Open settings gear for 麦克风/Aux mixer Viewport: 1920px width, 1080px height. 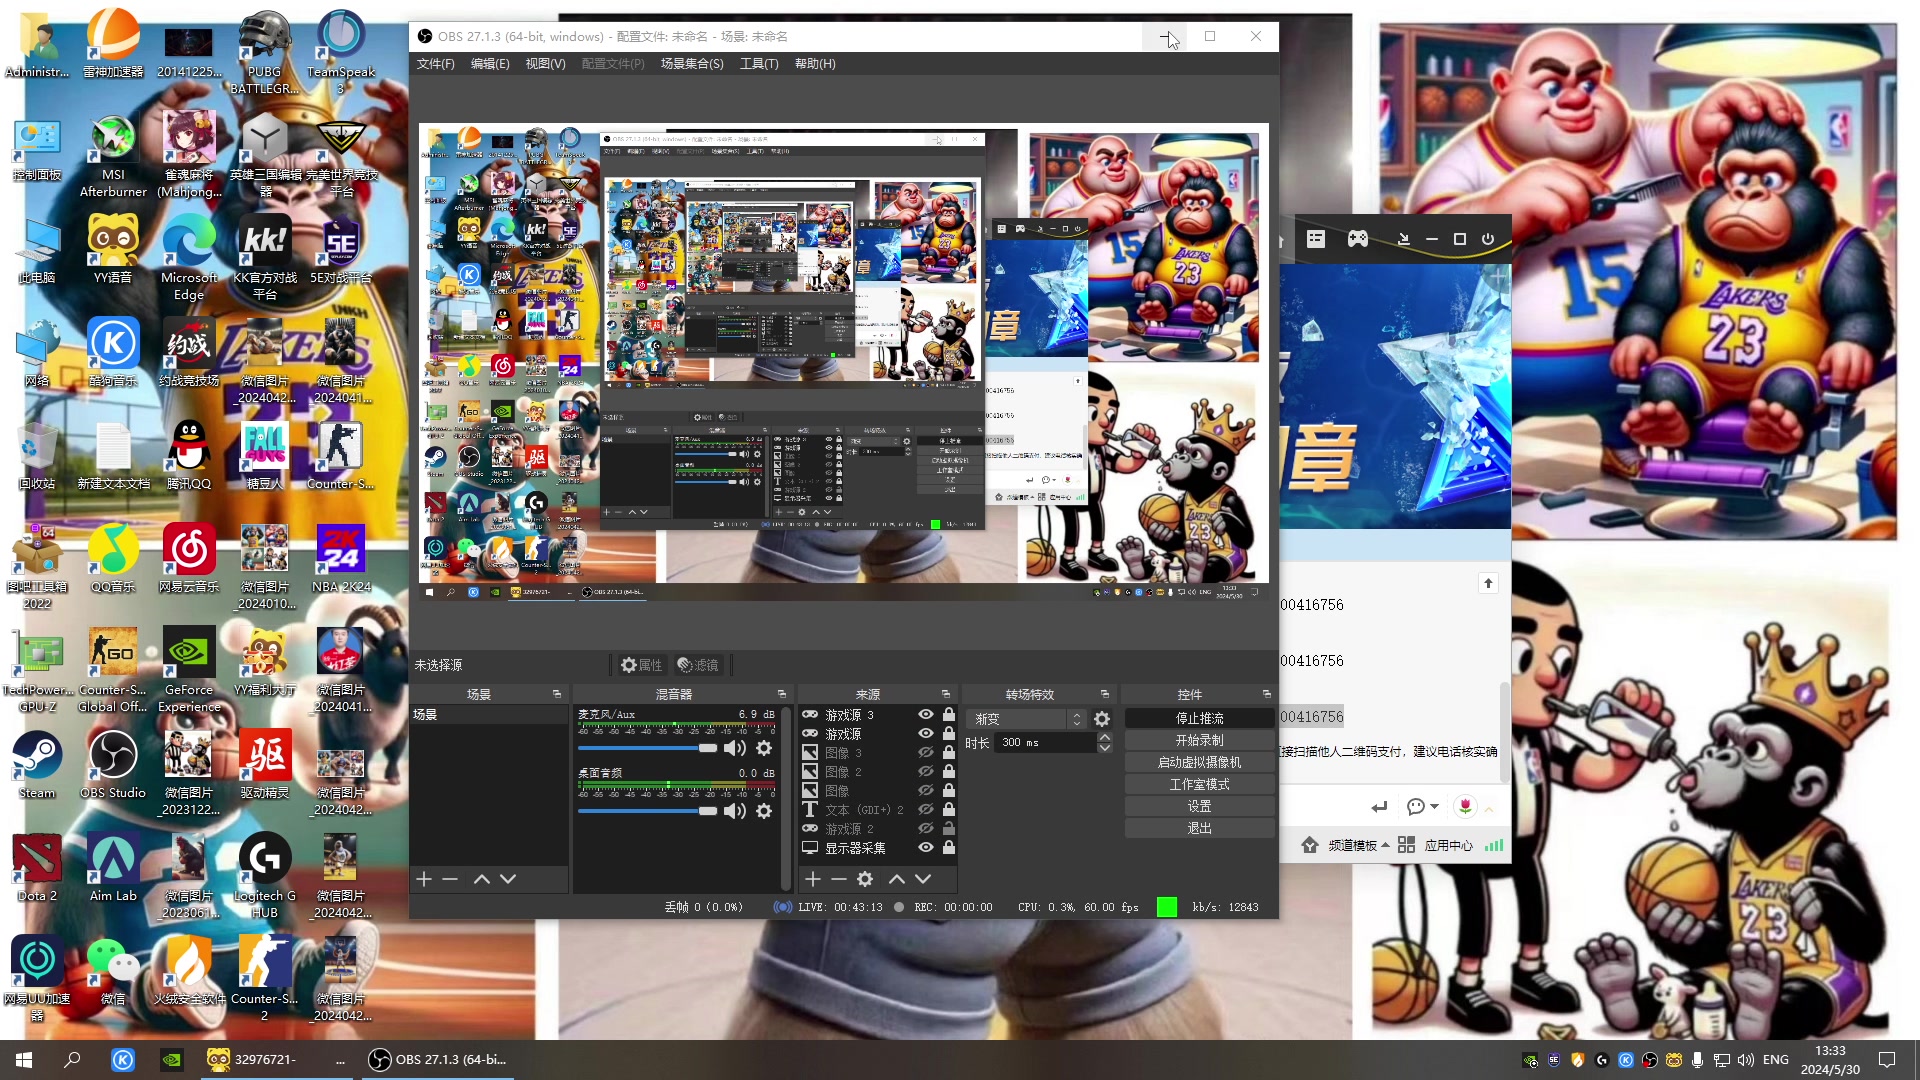coord(764,748)
